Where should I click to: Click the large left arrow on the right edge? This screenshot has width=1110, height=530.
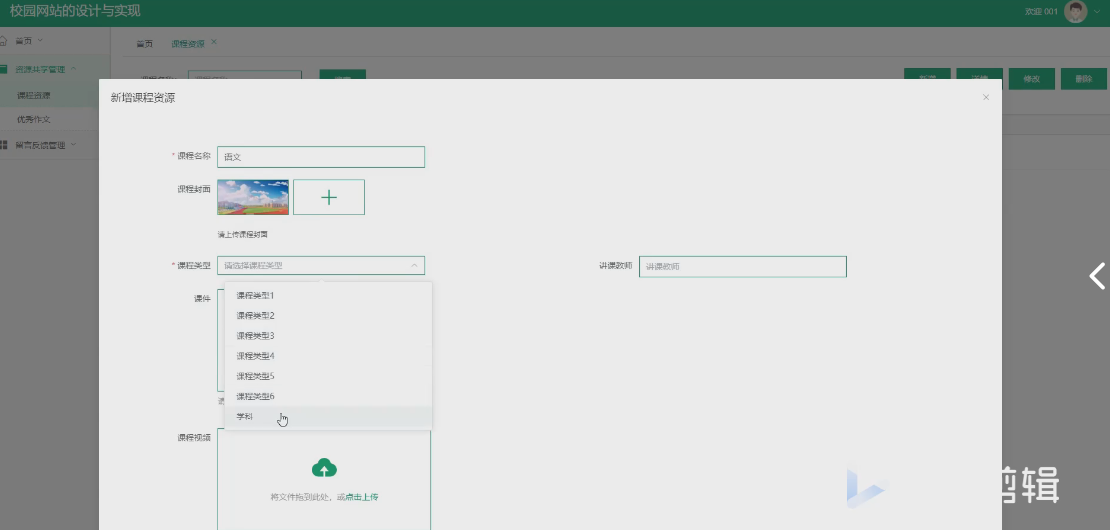tap(1097, 276)
